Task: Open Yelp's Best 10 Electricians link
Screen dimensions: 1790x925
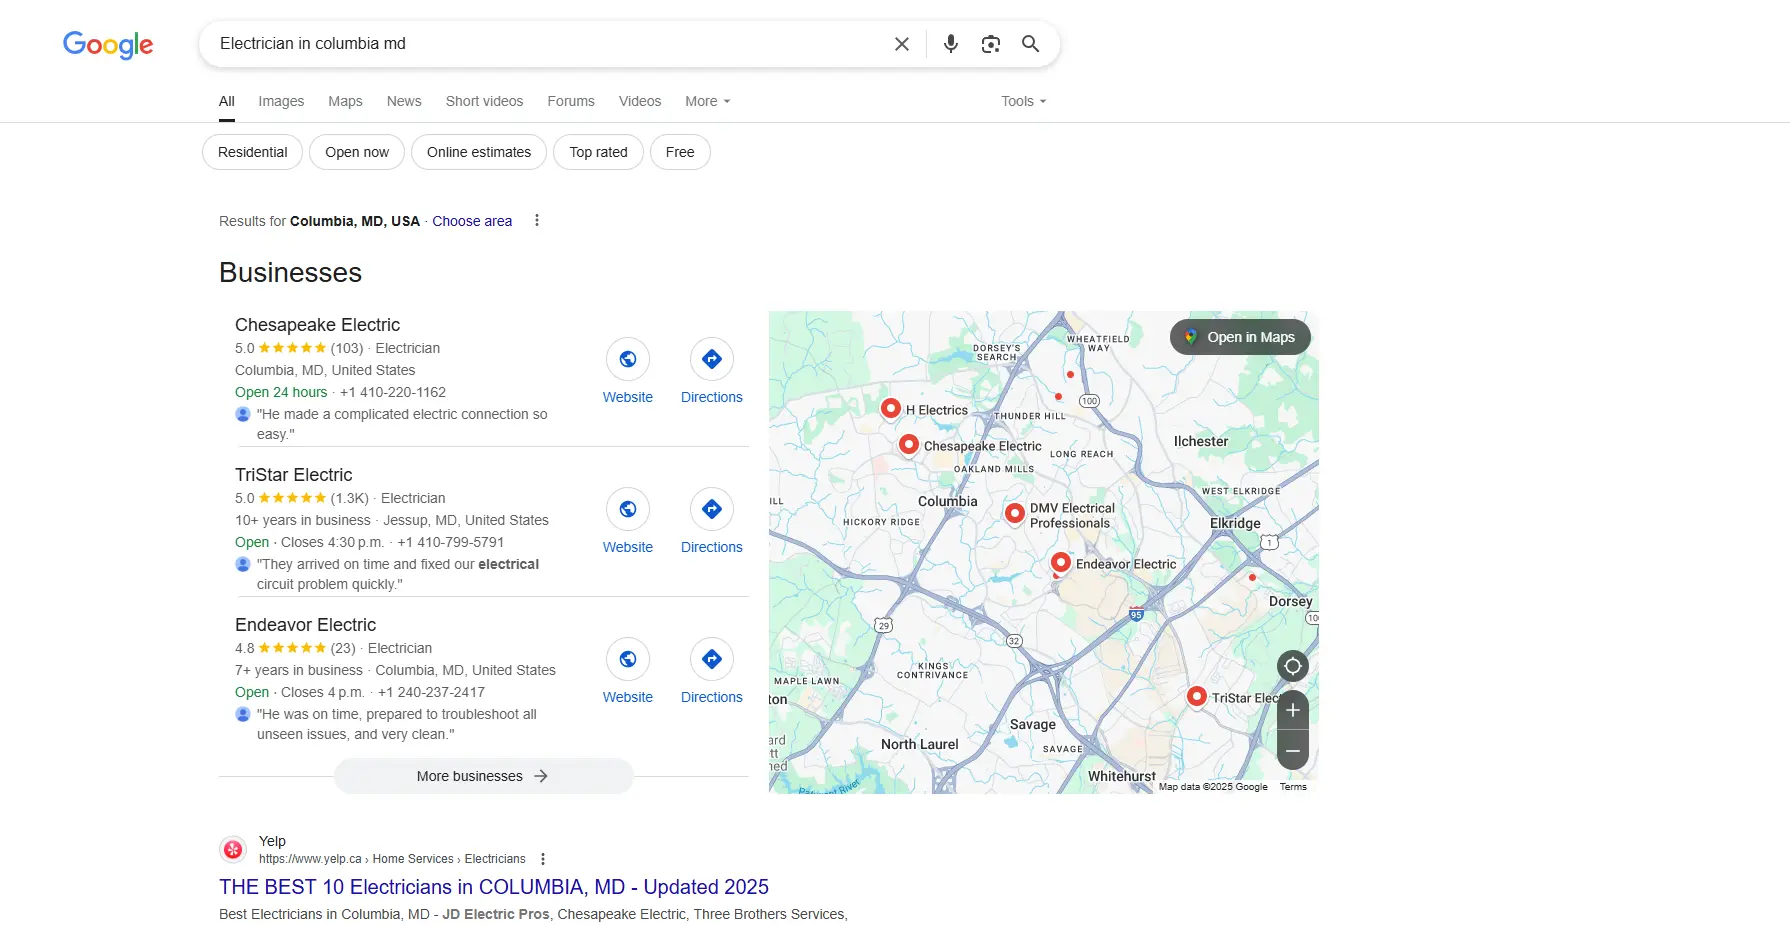Action: [493, 887]
